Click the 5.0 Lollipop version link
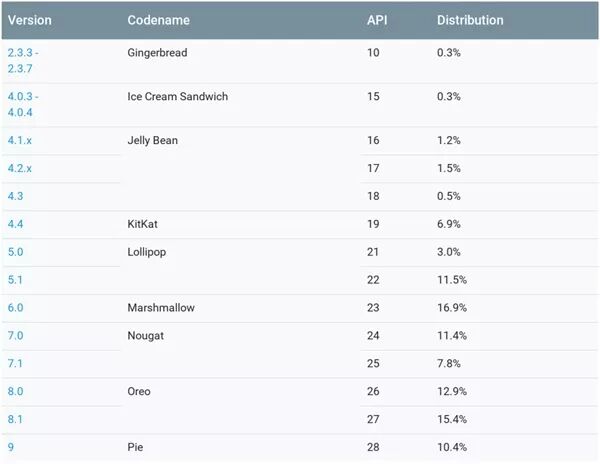 point(15,253)
